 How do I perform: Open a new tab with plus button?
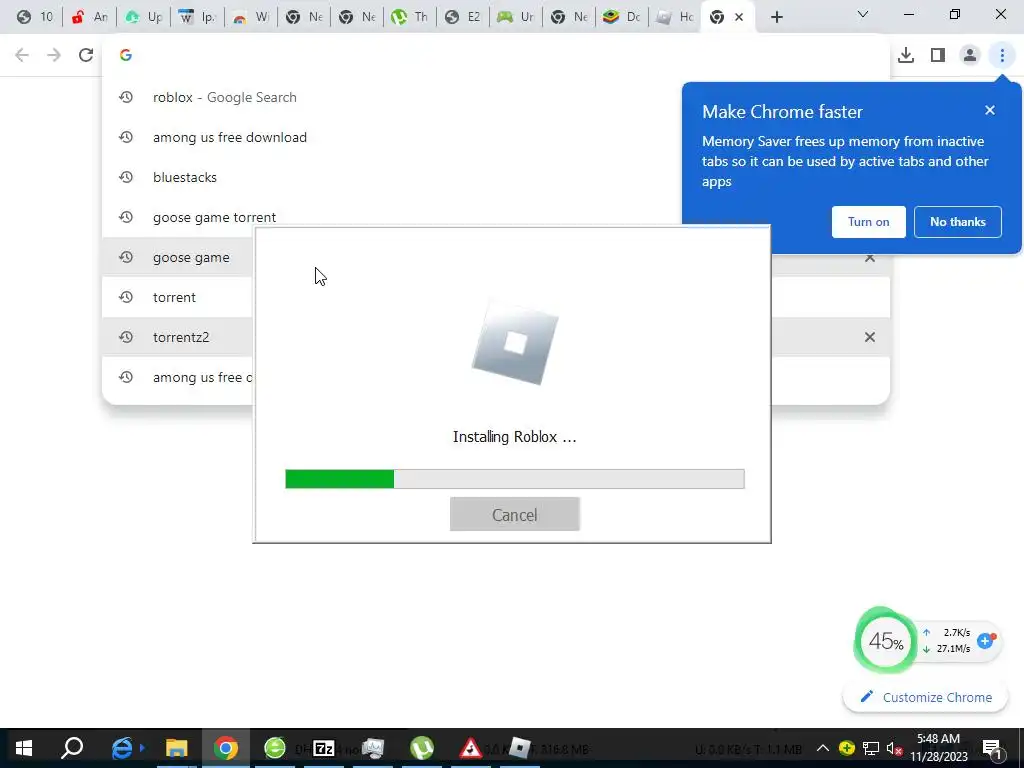click(776, 17)
